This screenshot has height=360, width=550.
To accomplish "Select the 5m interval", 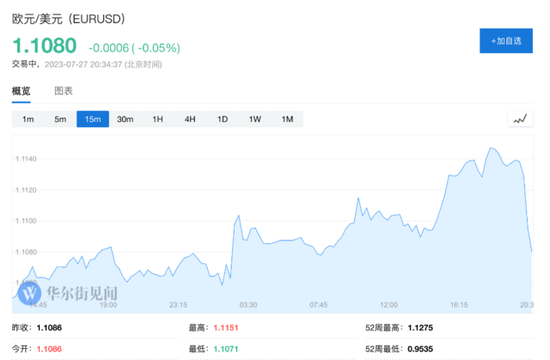I will point(60,119).
